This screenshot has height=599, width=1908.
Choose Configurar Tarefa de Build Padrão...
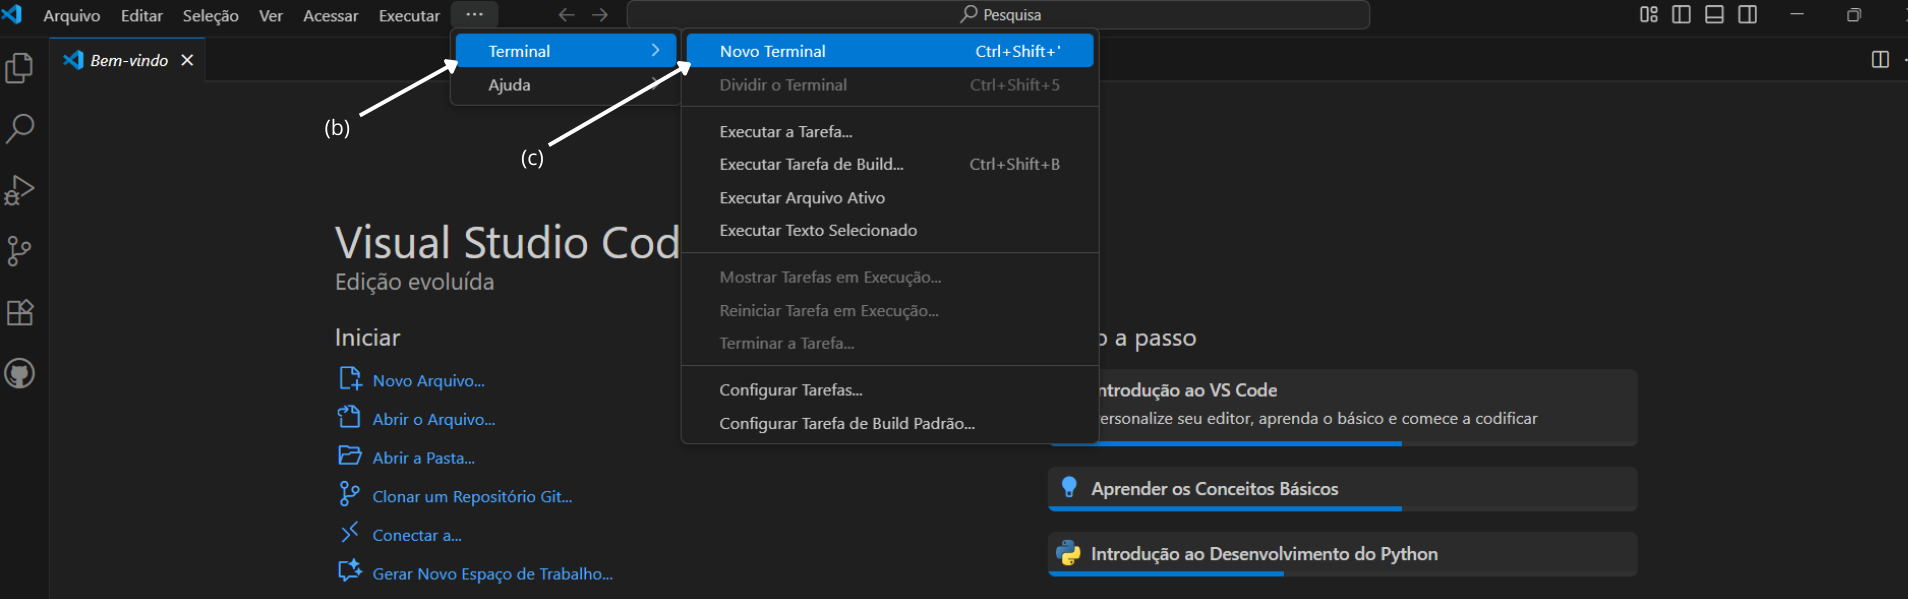click(x=890, y=424)
